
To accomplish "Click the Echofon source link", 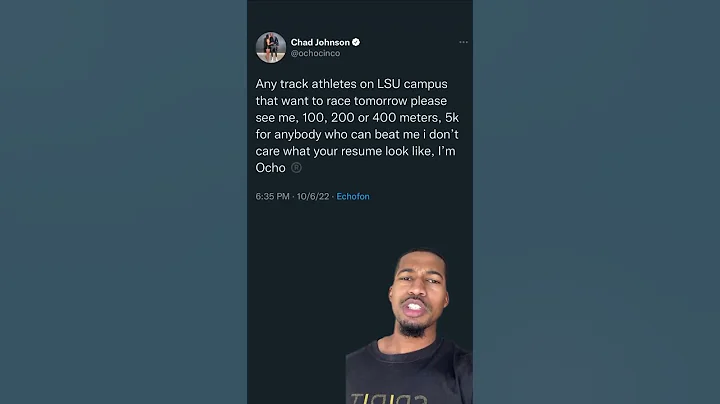I will point(353,197).
